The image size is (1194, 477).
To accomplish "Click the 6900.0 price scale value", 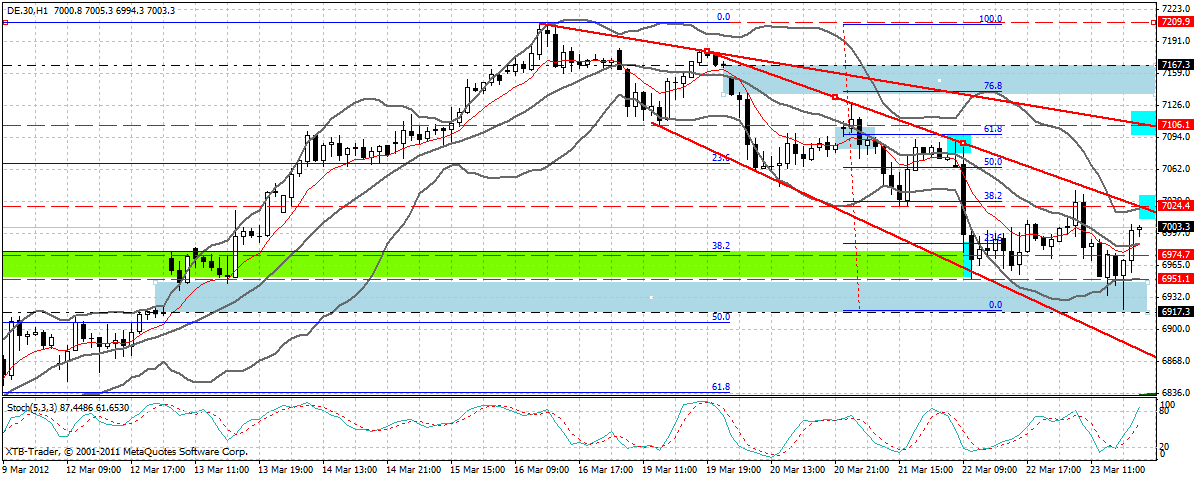I will pyautogui.click(x=1175, y=329).
